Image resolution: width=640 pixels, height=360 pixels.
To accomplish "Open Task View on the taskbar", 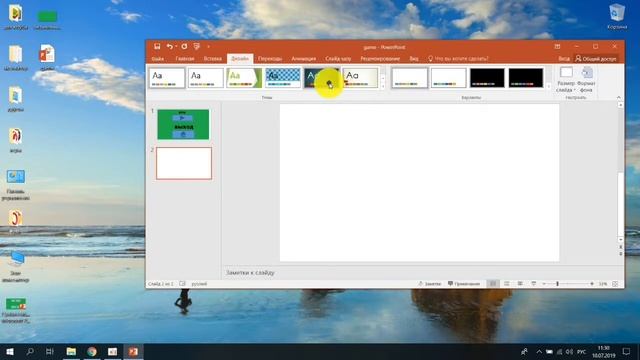I will click(x=50, y=351).
